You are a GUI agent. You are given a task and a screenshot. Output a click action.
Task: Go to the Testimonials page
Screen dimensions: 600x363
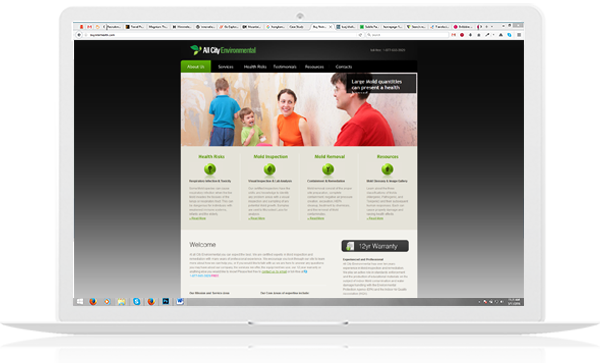pyautogui.click(x=285, y=67)
